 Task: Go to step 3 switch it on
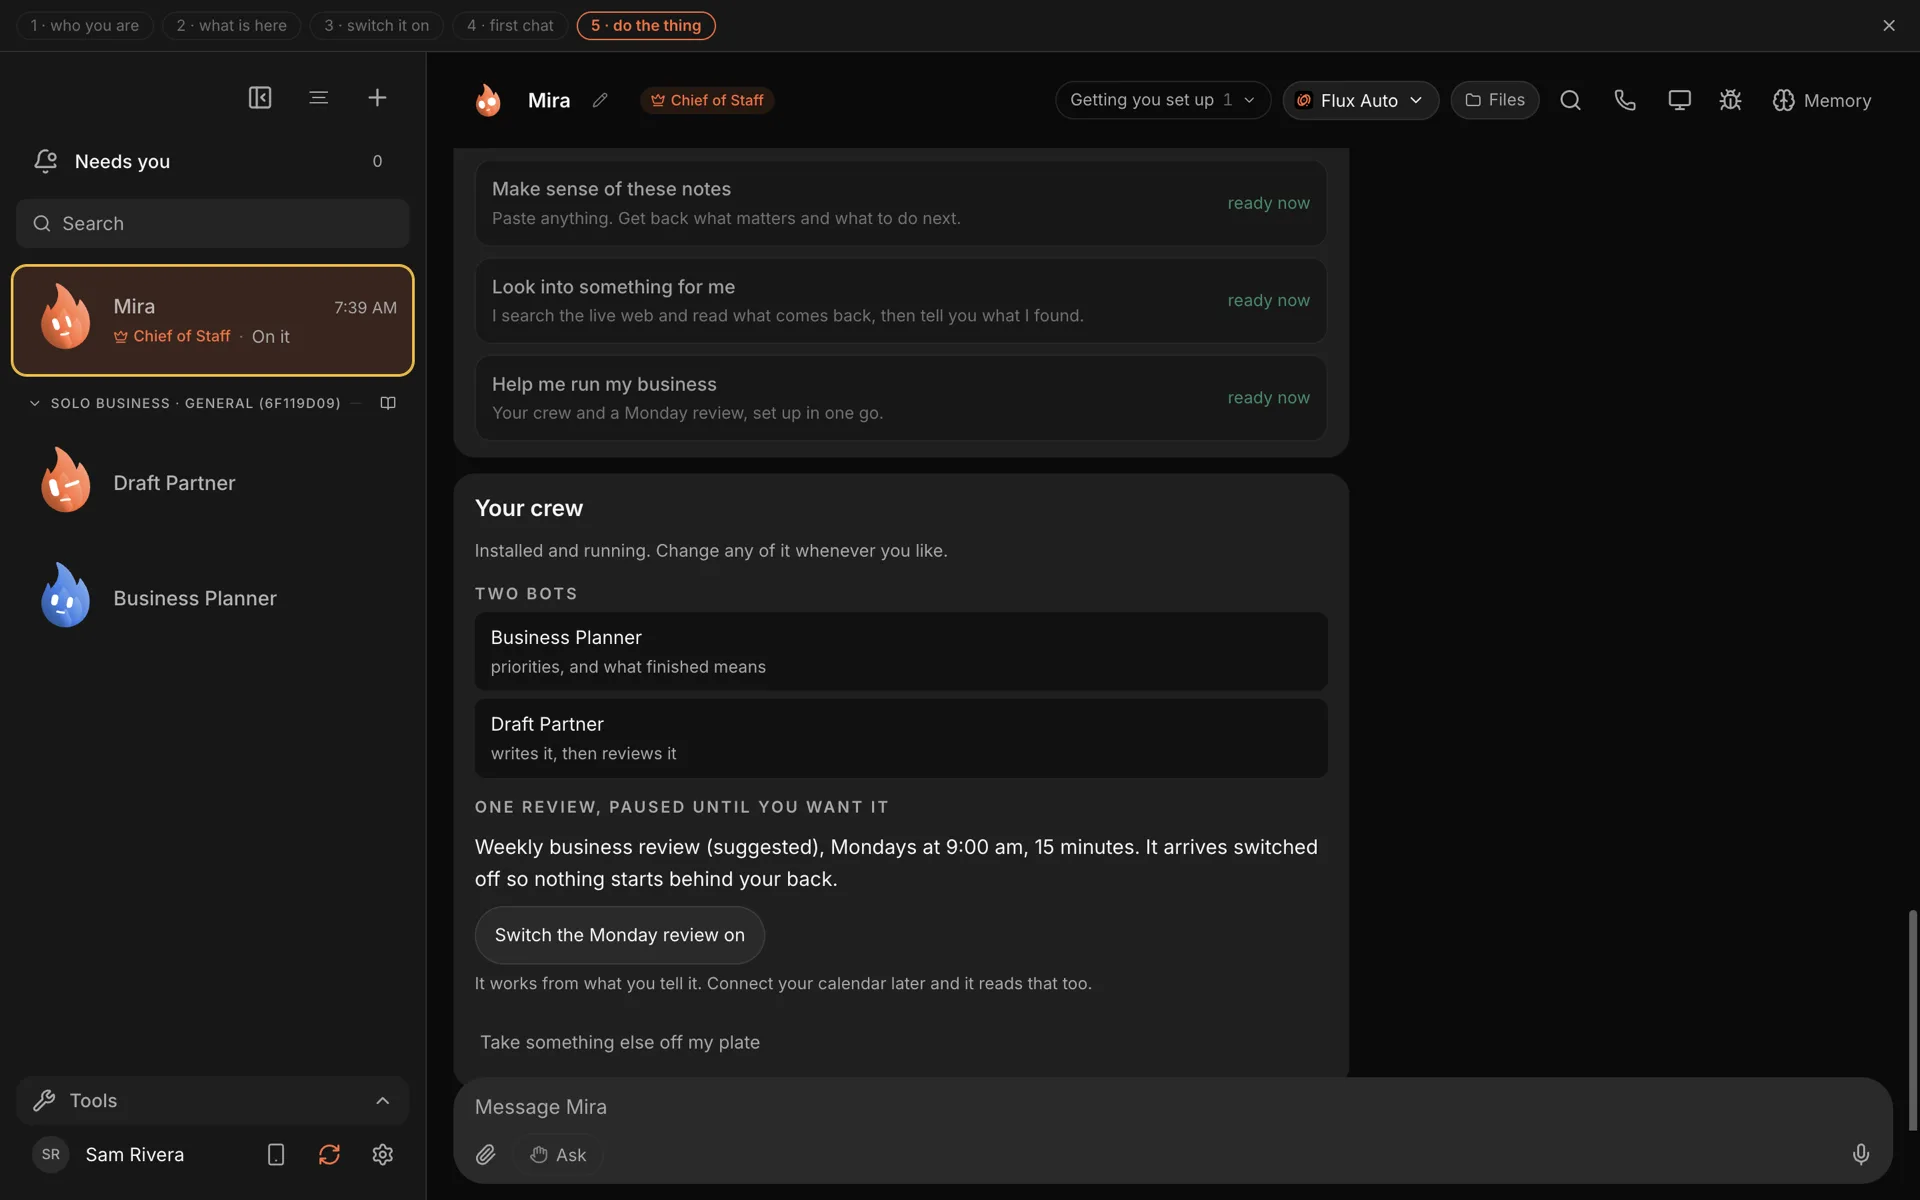376,26
